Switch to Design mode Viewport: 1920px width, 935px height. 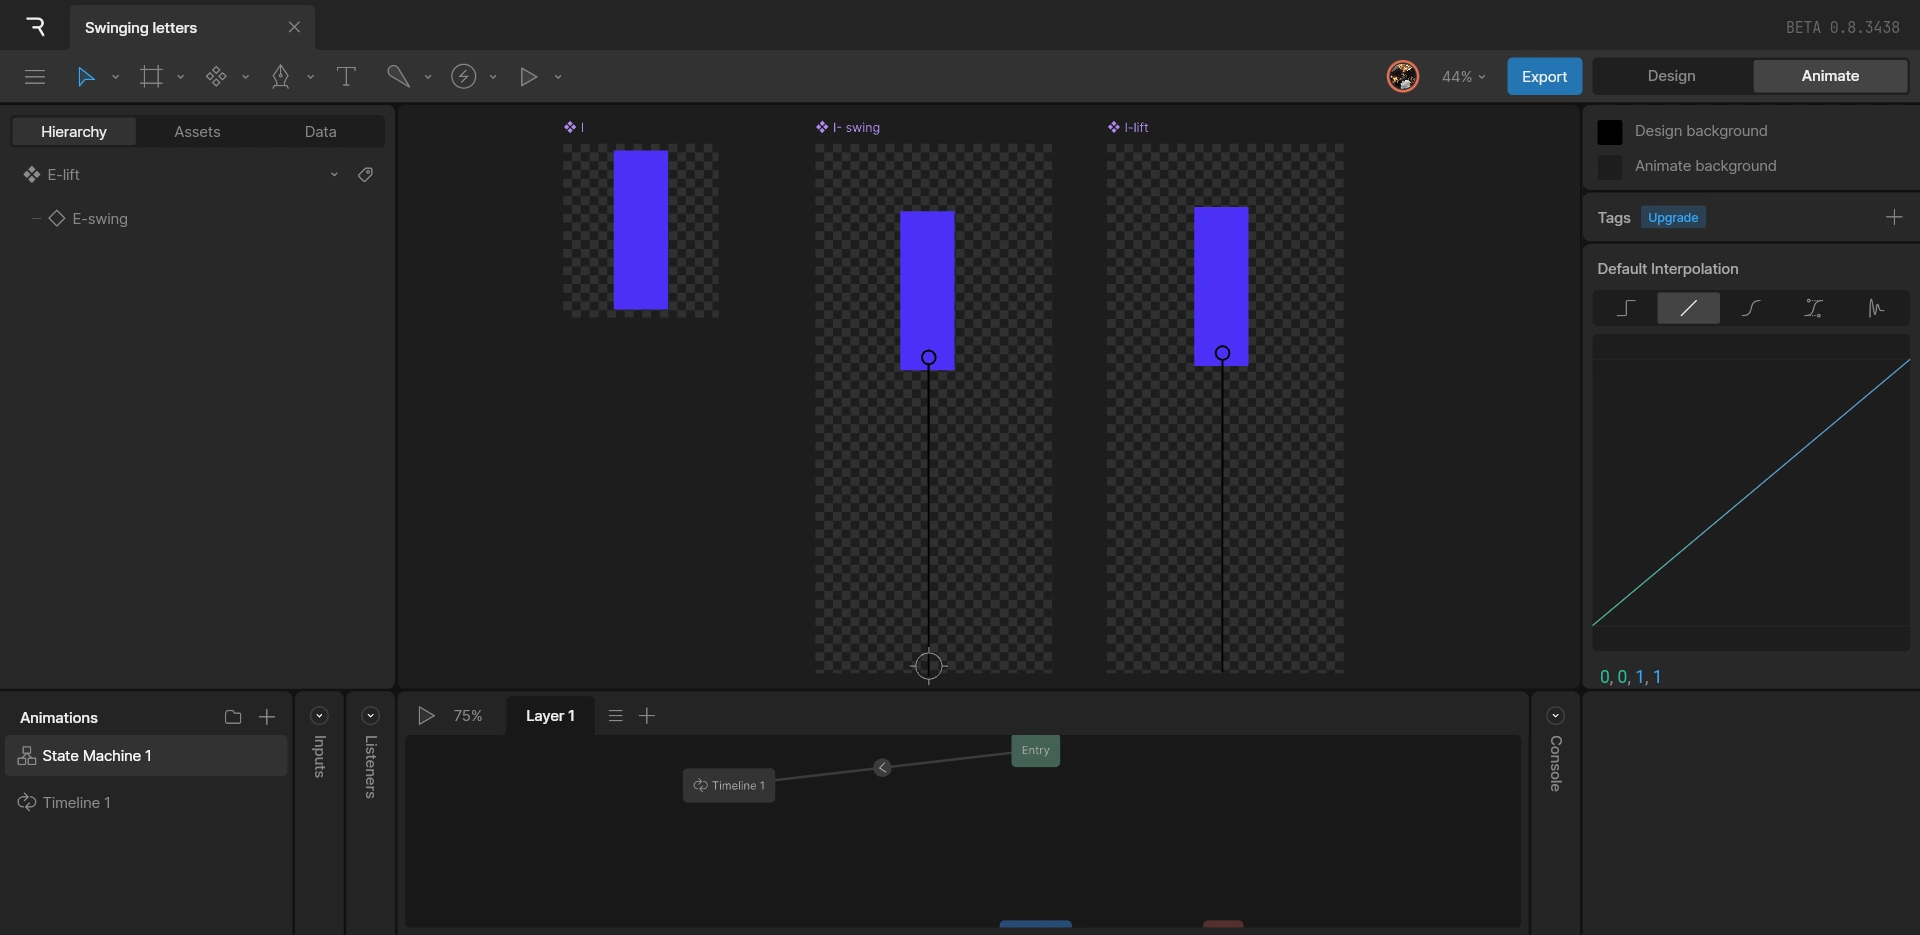pyautogui.click(x=1672, y=76)
